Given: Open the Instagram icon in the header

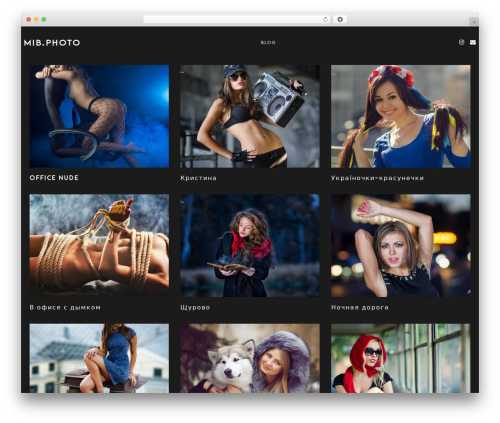Looking at the screenshot, I should (461, 42).
